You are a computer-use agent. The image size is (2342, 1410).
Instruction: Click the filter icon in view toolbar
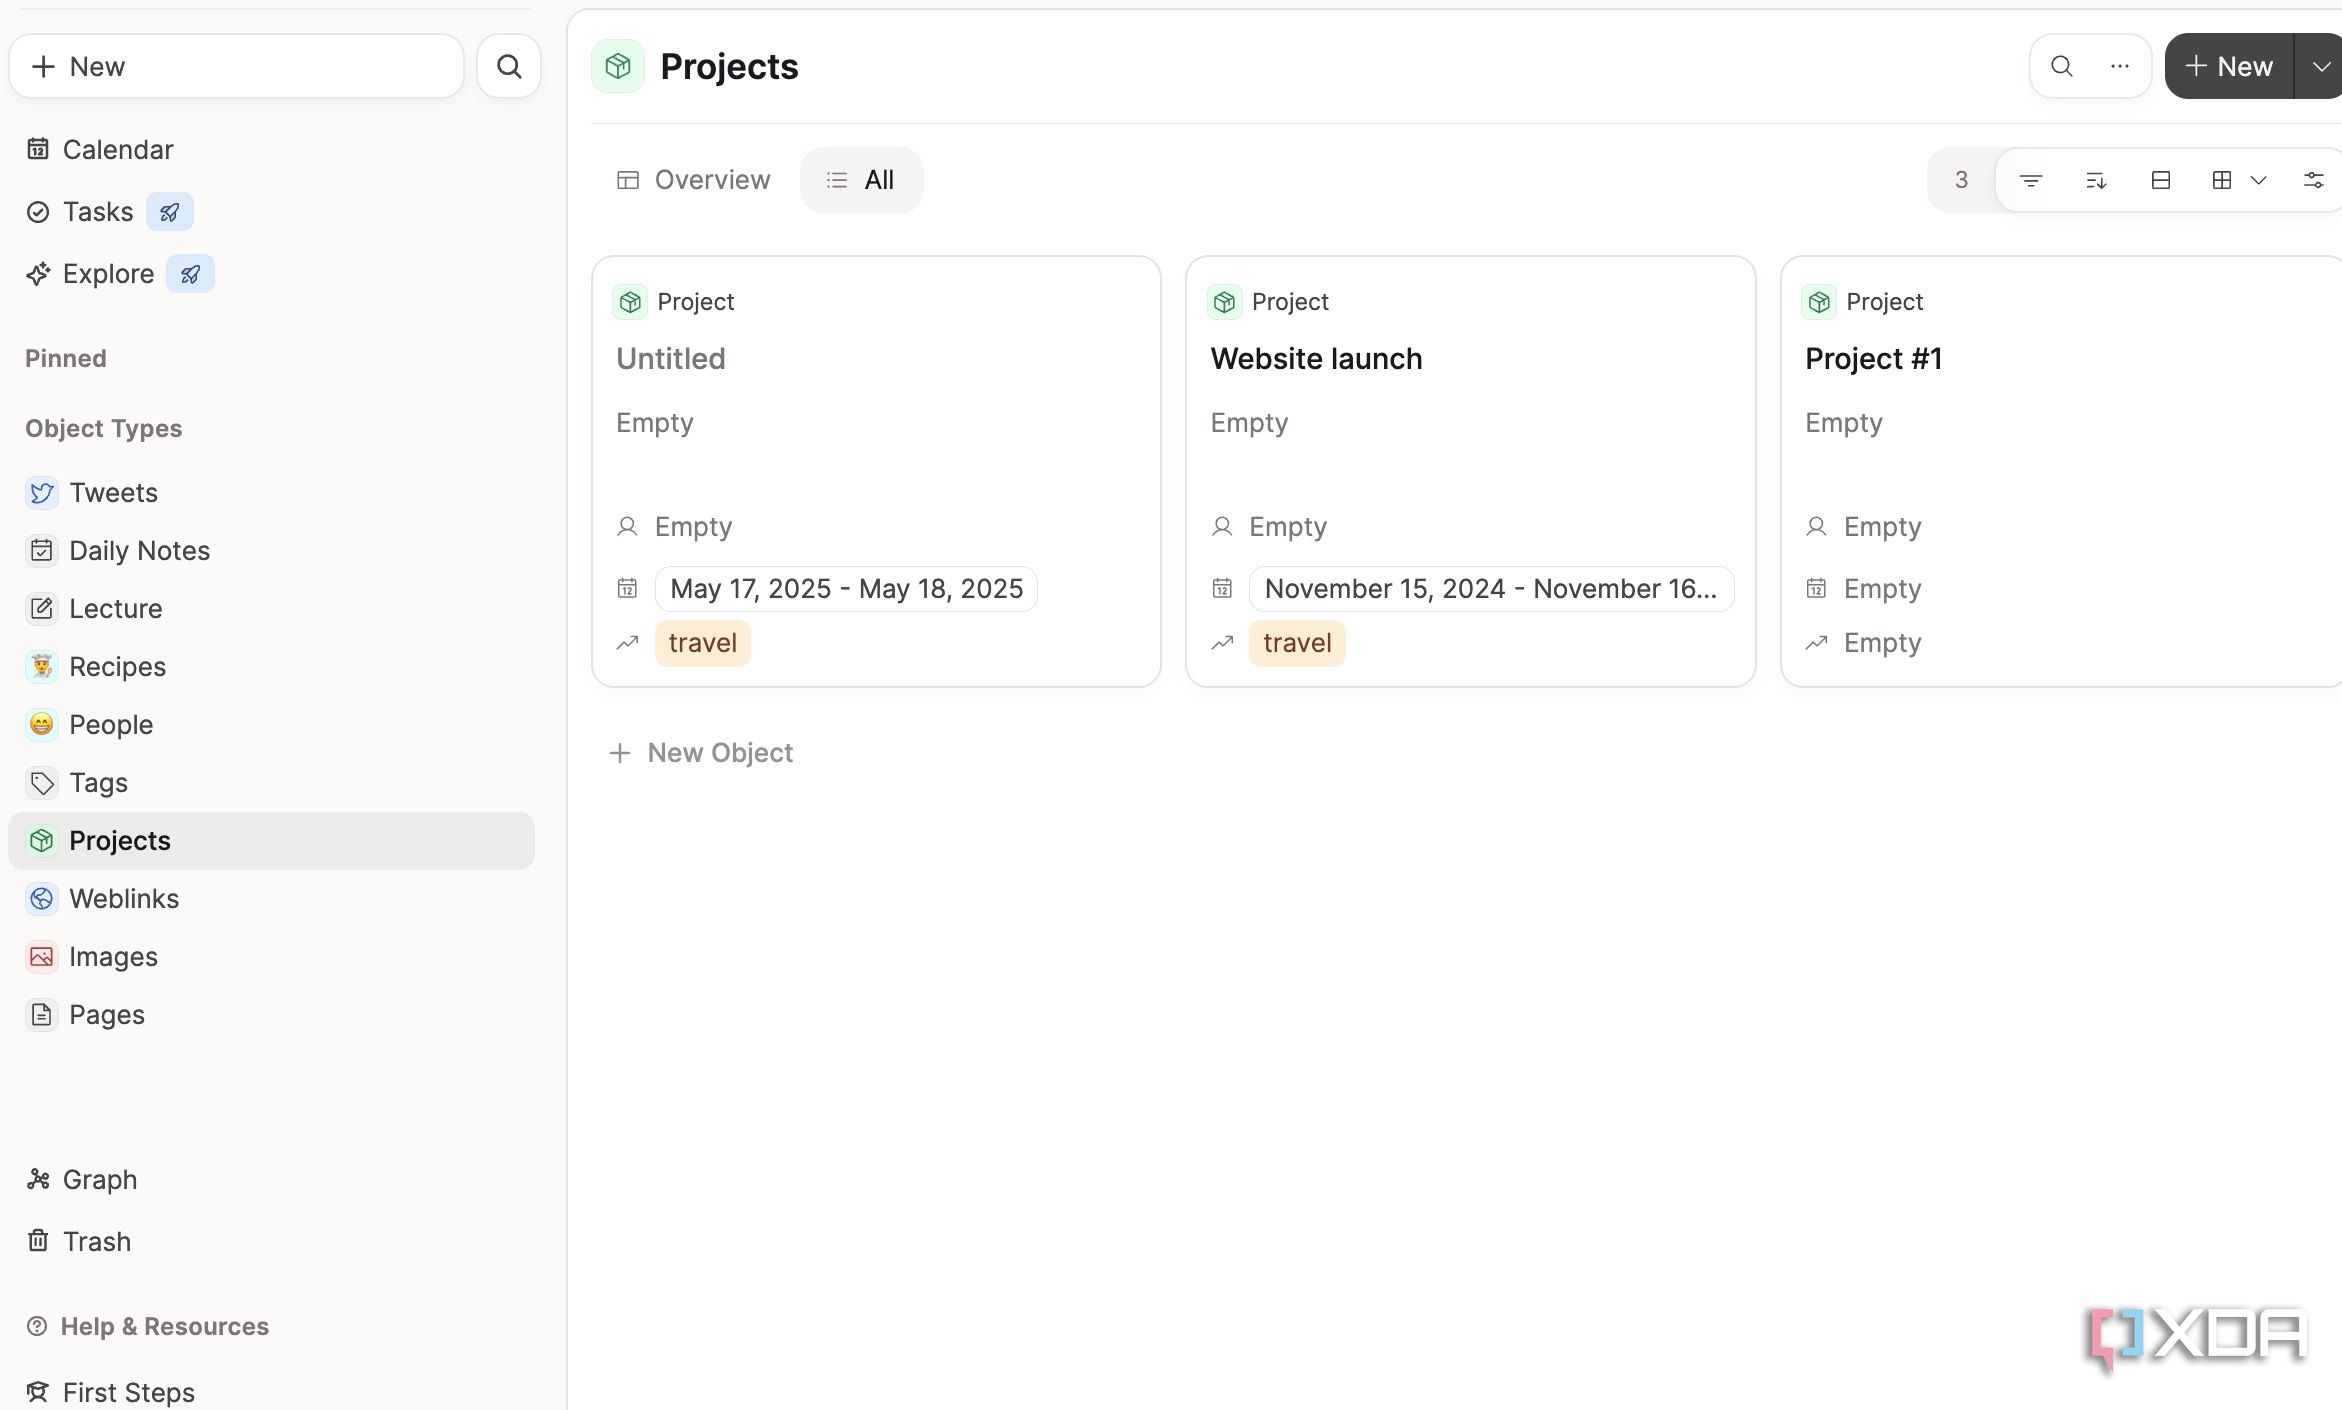click(2030, 180)
